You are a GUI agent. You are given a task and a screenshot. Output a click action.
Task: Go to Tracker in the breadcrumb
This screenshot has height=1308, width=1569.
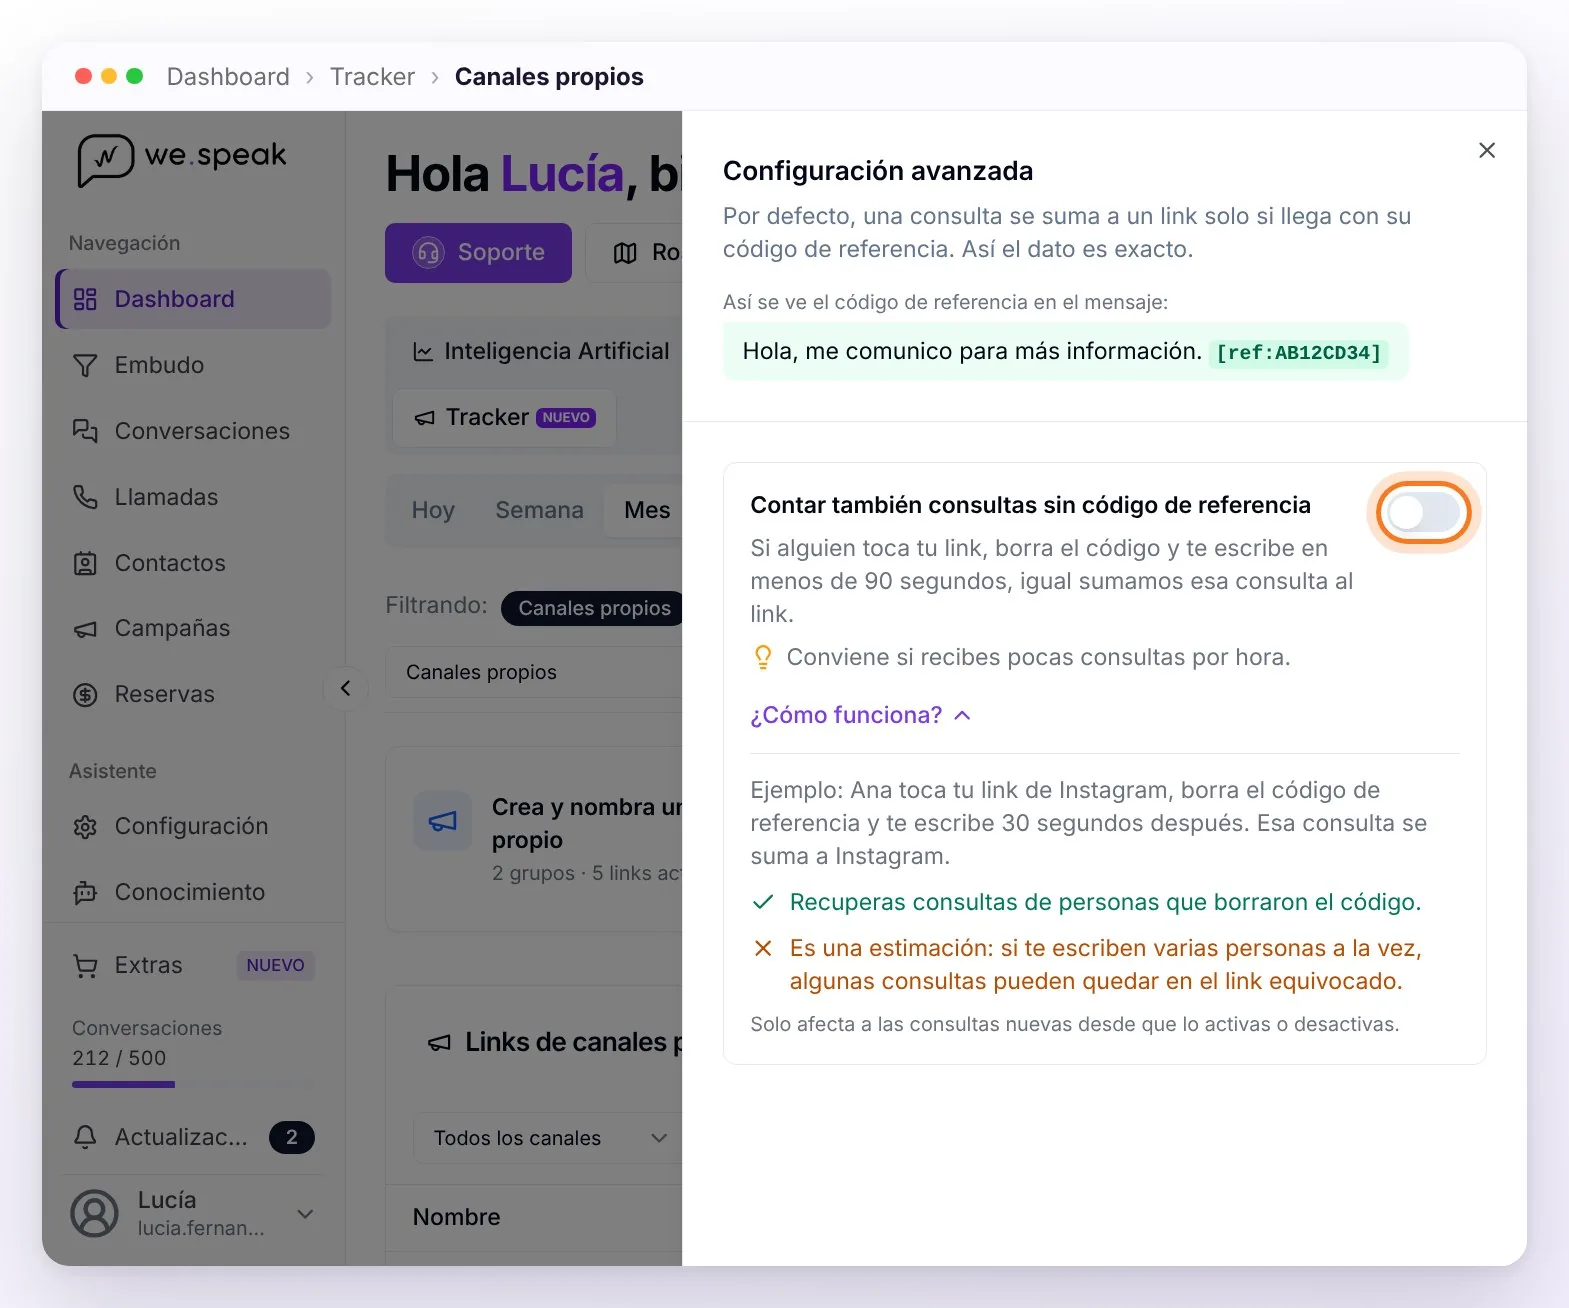372,77
